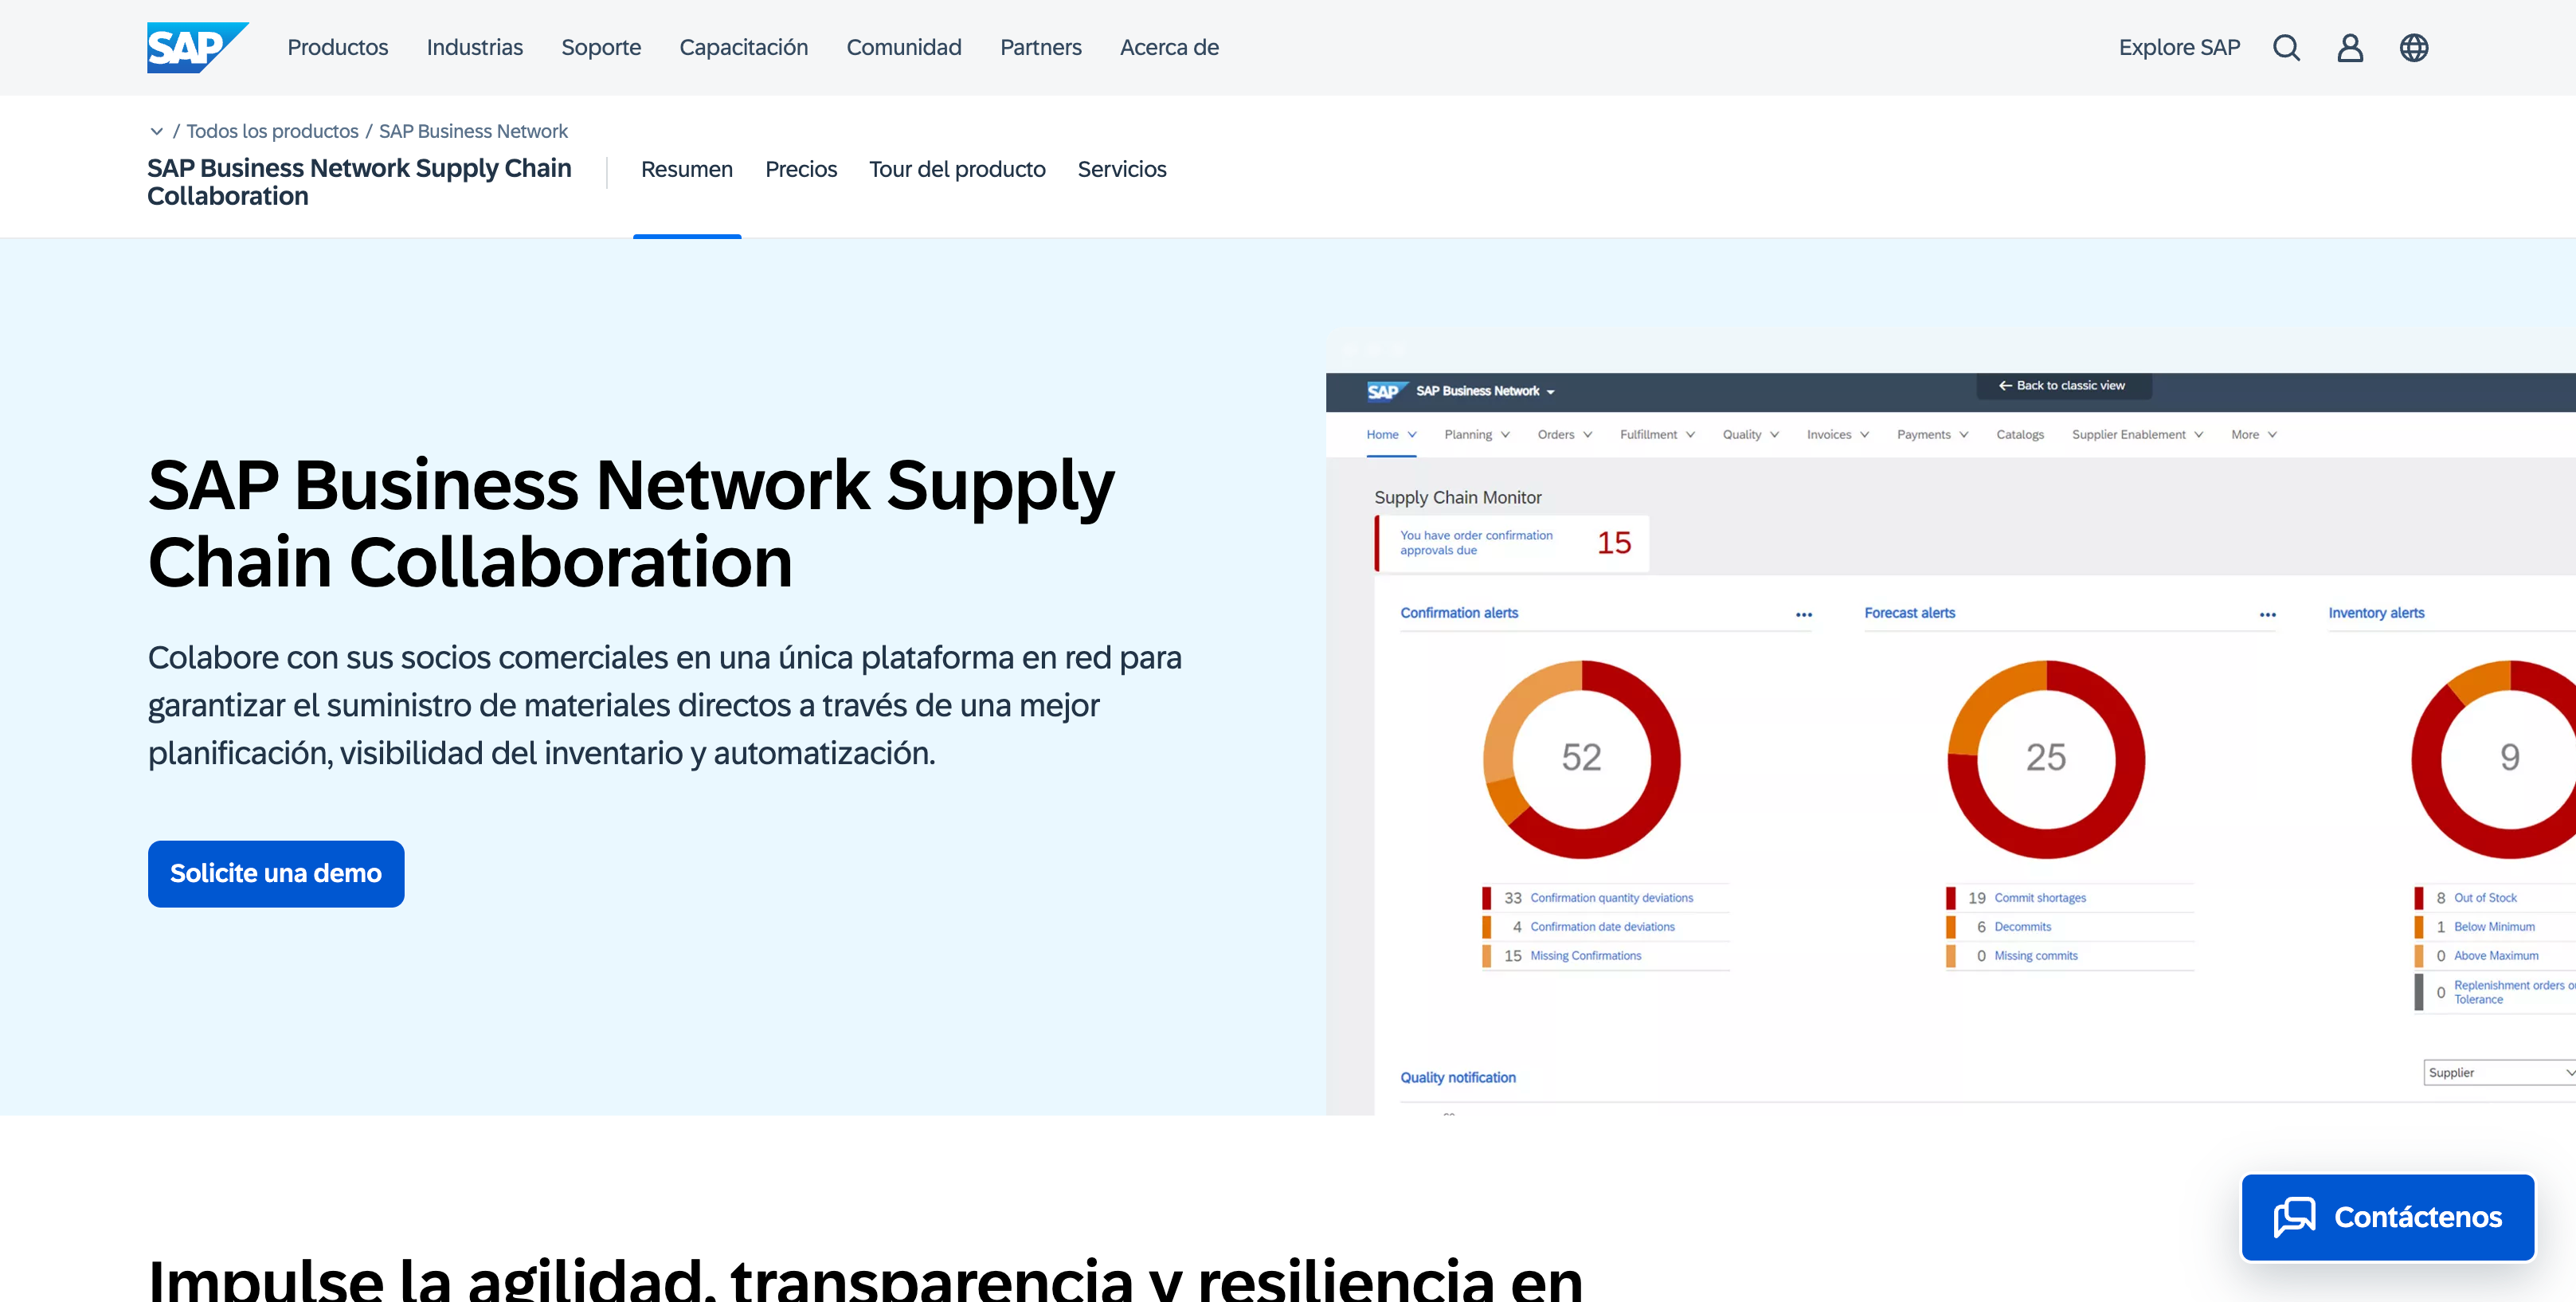Expand SAP Business Network dropdown in dashboard
This screenshot has width=2576, height=1302.
coord(1551,391)
